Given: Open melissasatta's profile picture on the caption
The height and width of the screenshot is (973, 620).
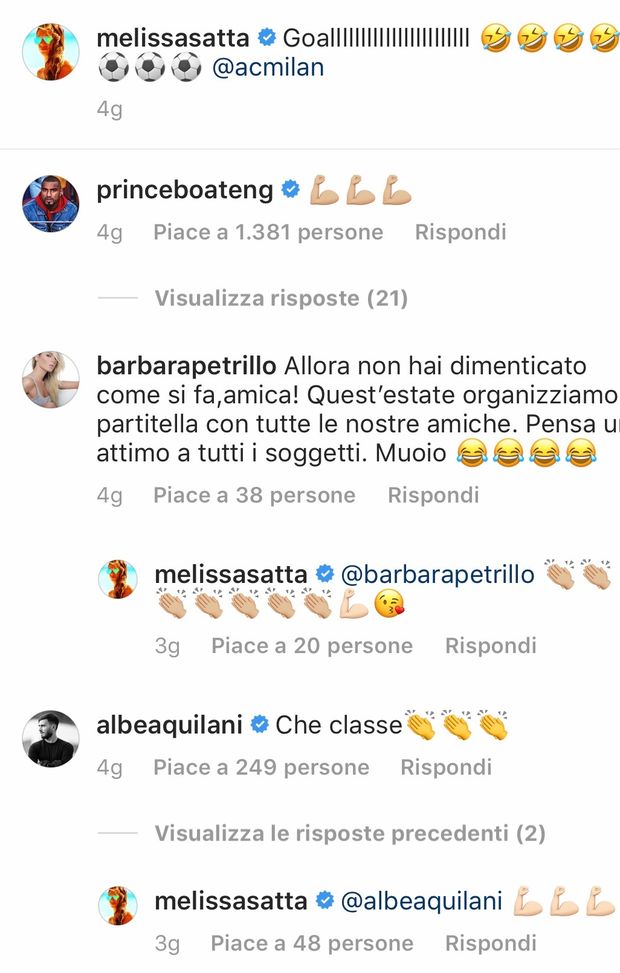Looking at the screenshot, I should [50, 52].
